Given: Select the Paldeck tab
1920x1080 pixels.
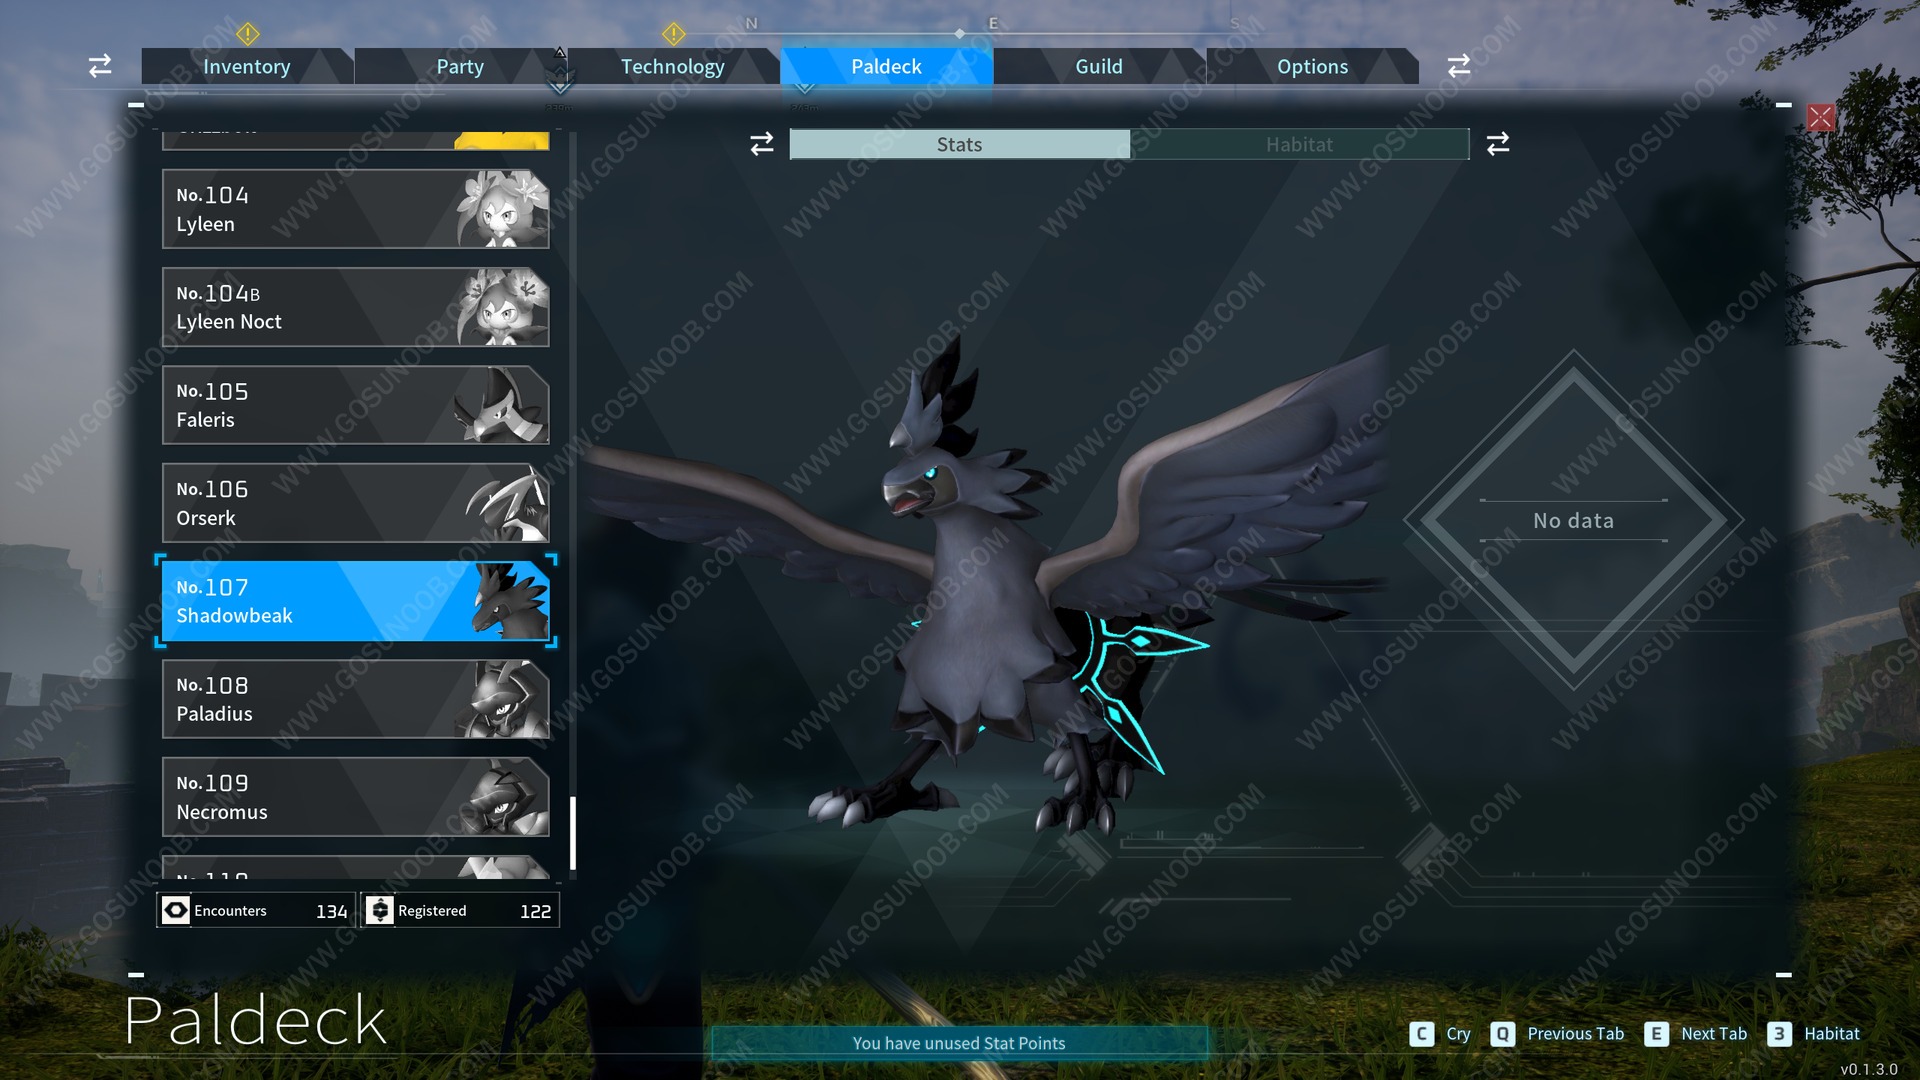Looking at the screenshot, I should point(886,66).
